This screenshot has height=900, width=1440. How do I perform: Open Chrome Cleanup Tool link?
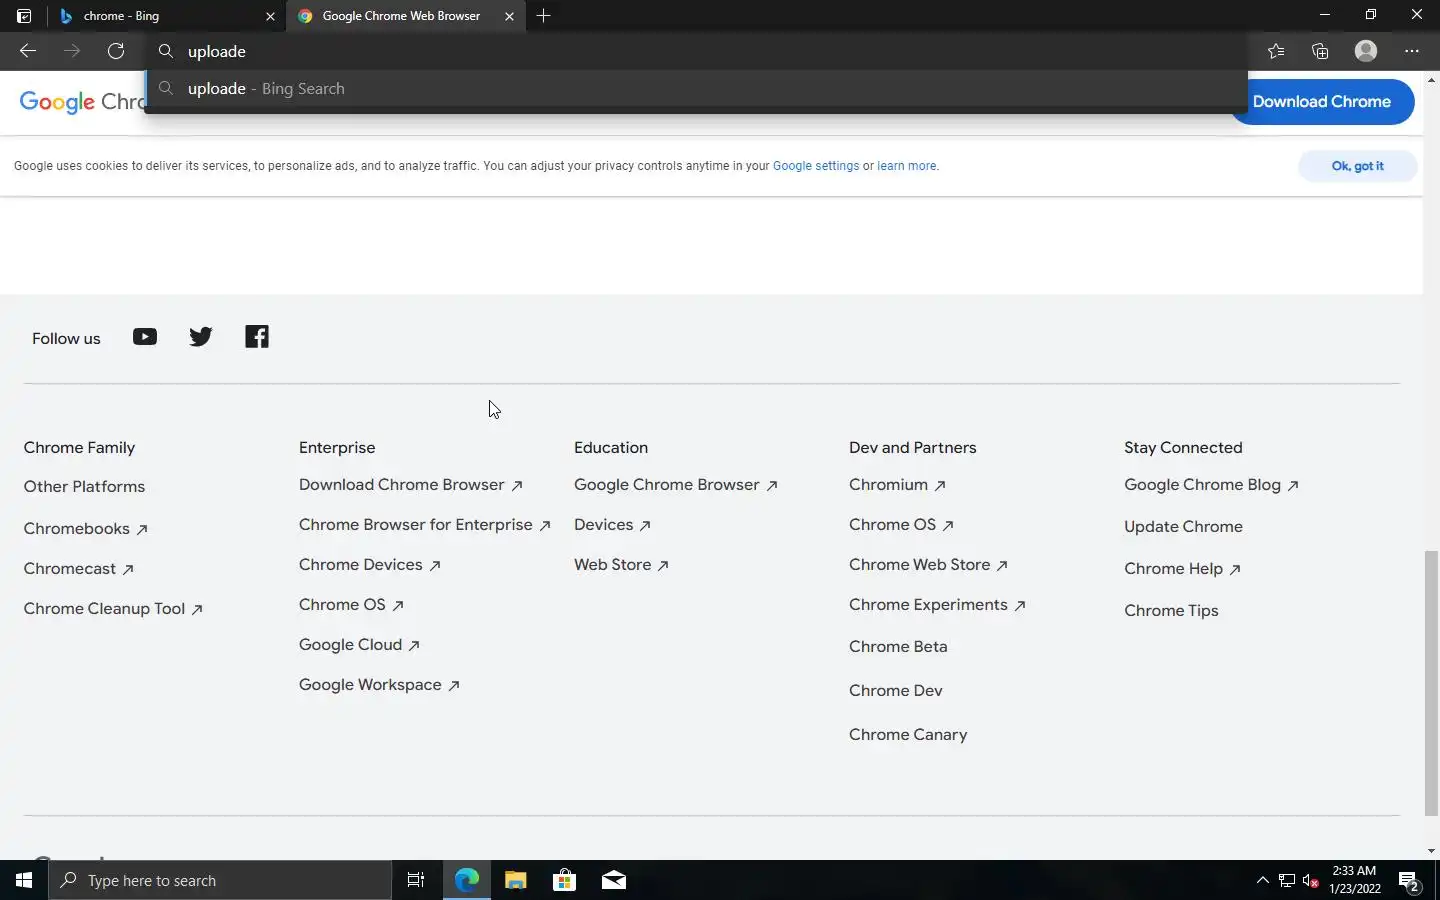(113, 609)
